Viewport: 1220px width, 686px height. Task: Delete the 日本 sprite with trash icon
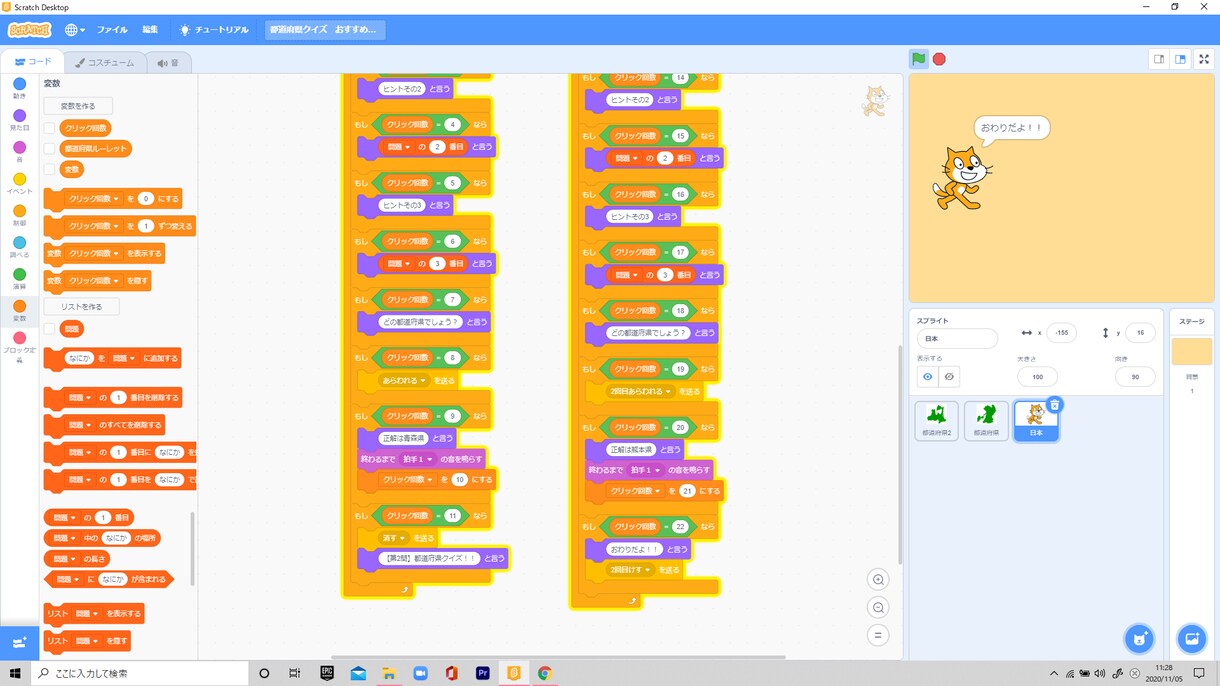pos(1054,405)
